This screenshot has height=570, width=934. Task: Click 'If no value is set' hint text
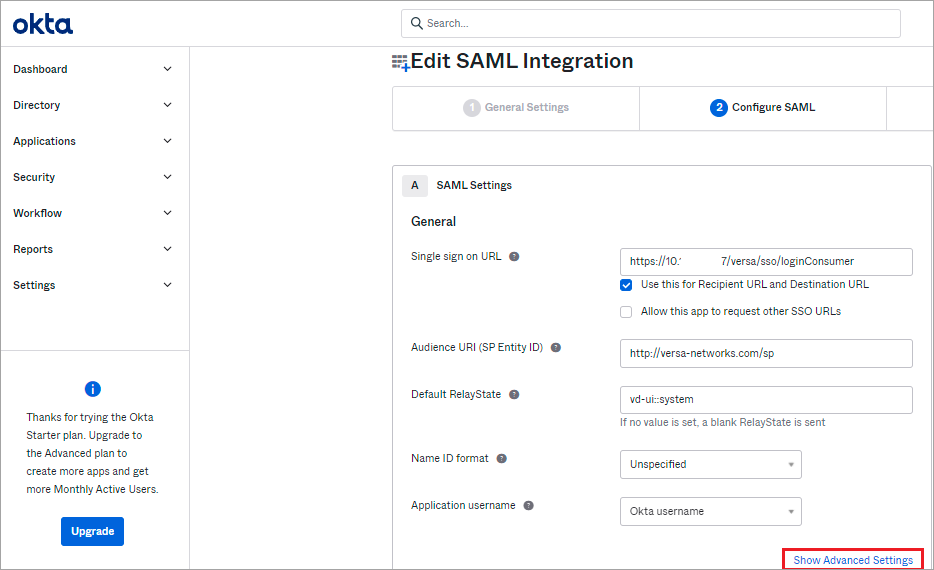[x=723, y=422]
